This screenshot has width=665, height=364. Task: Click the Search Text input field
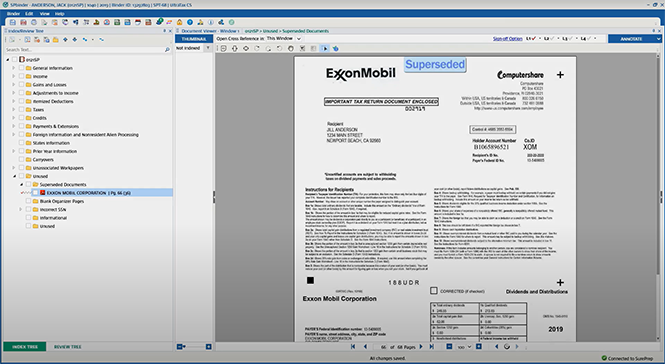[x=84, y=50]
